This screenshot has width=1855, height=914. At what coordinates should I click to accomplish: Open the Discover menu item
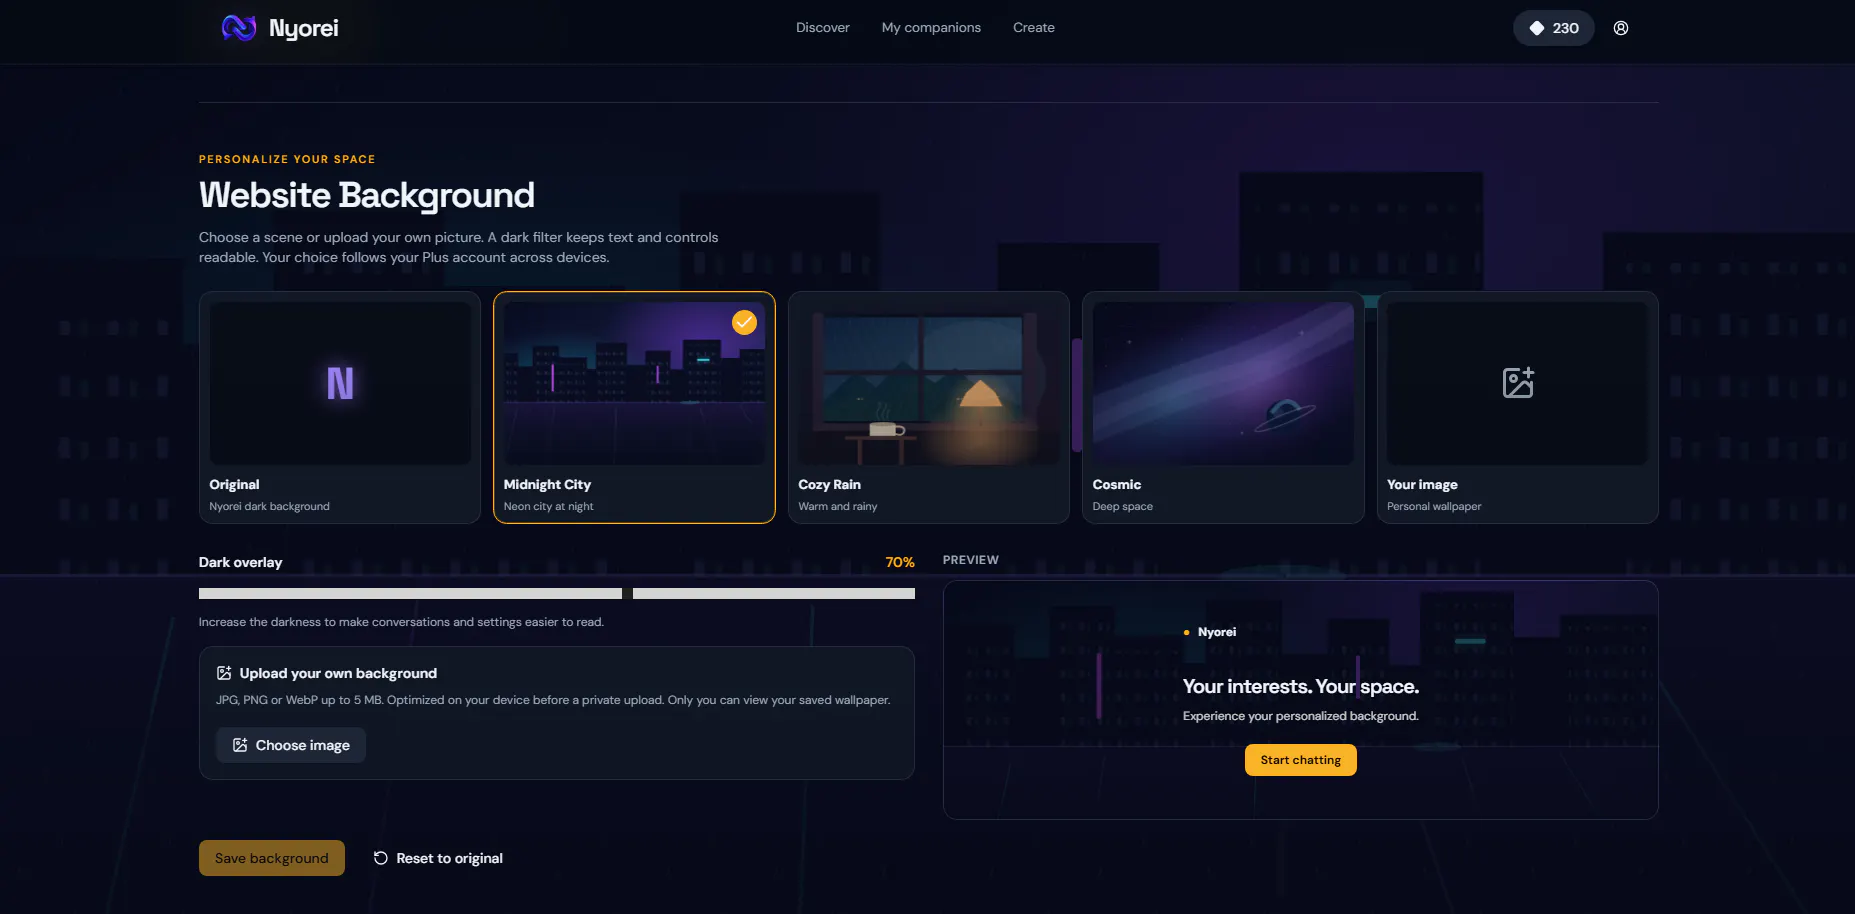pyautogui.click(x=822, y=28)
